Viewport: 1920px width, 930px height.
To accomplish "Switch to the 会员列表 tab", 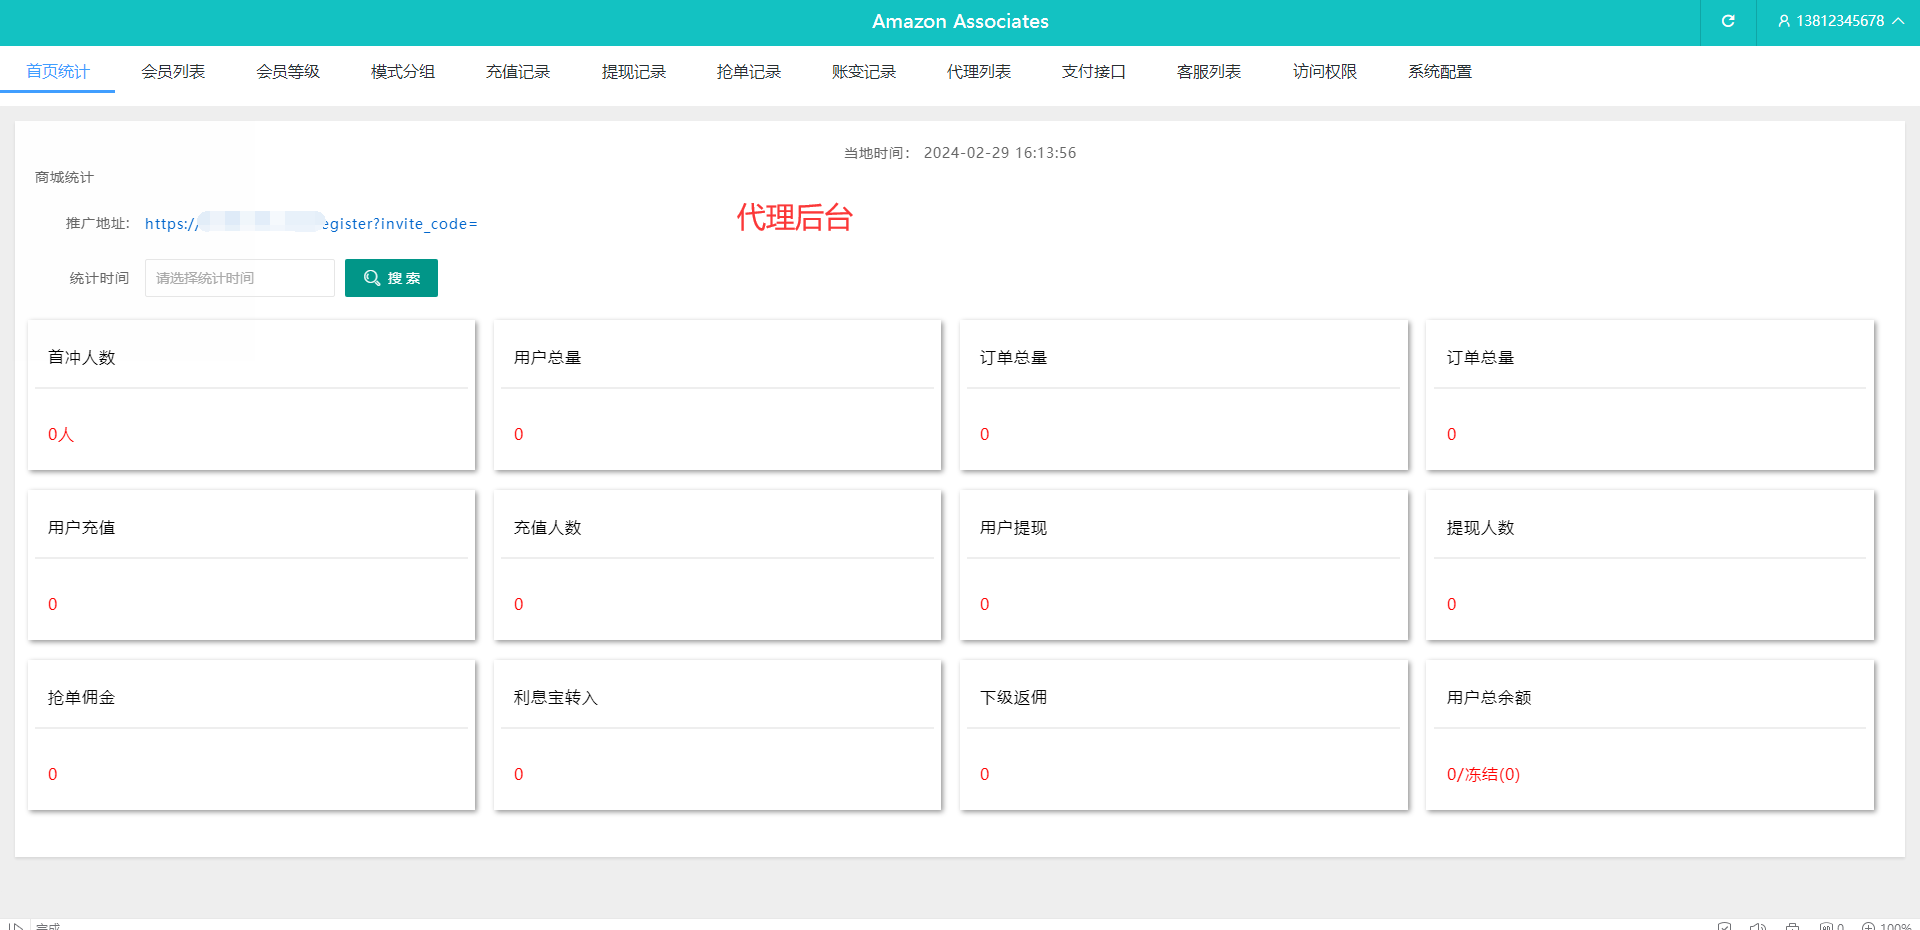I will pyautogui.click(x=173, y=72).
